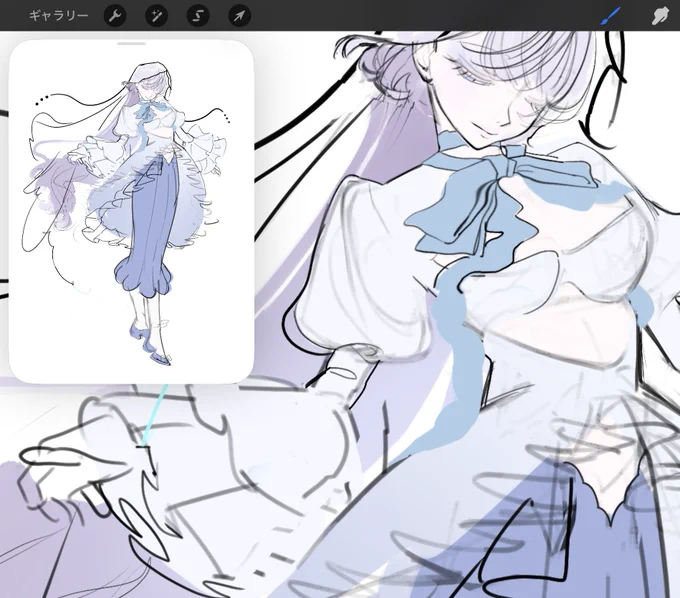Image resolution: width=680 pixels, height=598 pixels.
Task: Tap the reference image thumbnail of full character
Action: (x=131, y=212)
